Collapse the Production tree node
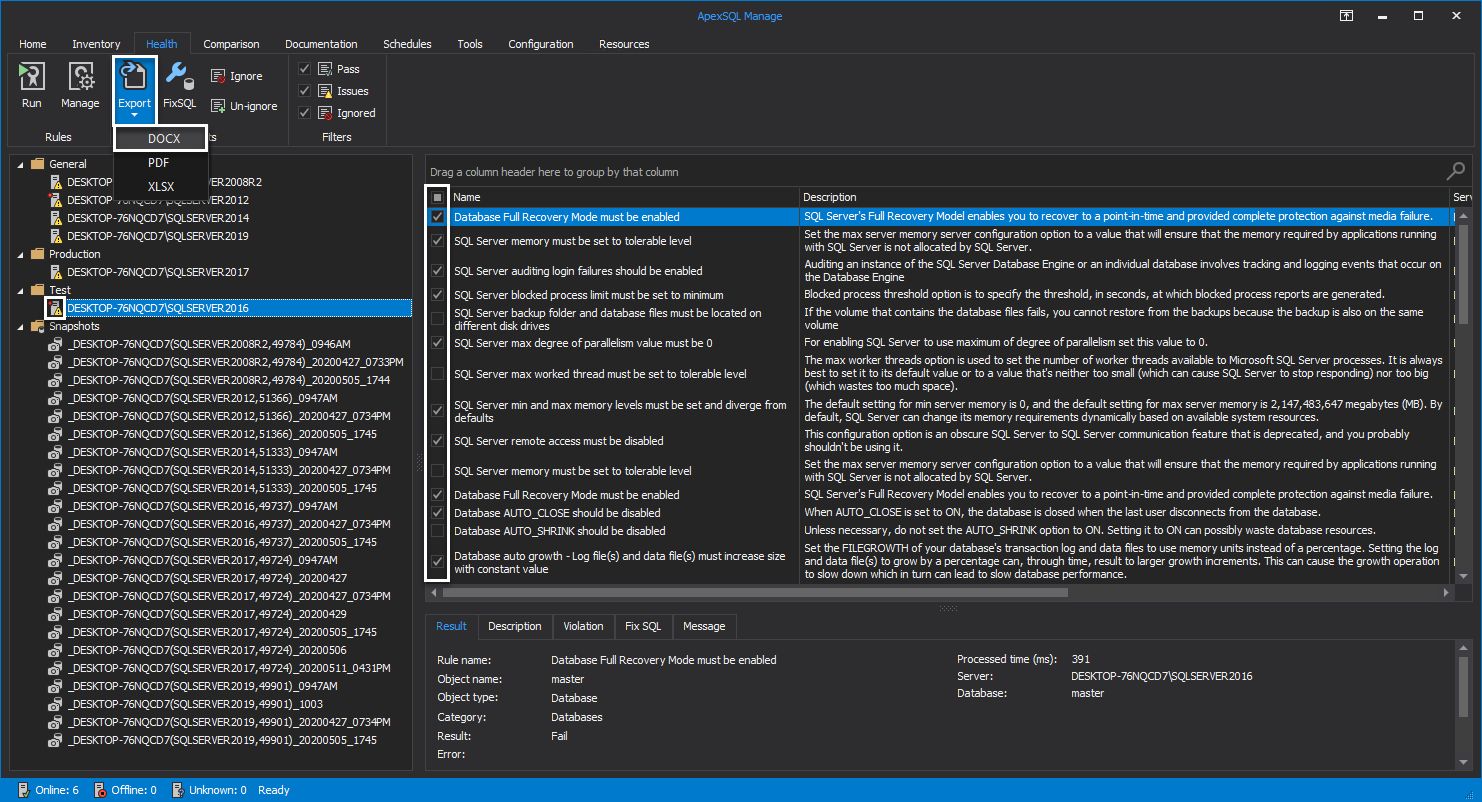 [22, 254]
